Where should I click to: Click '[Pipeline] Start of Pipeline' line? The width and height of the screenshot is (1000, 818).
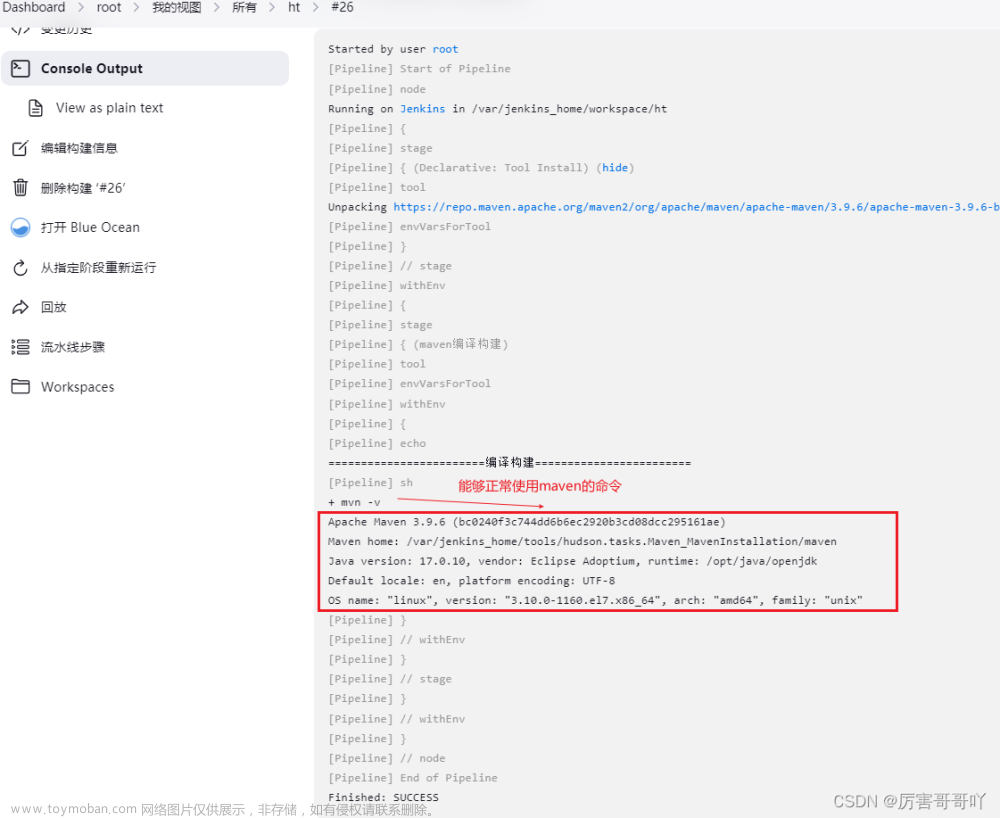(419, 68)
